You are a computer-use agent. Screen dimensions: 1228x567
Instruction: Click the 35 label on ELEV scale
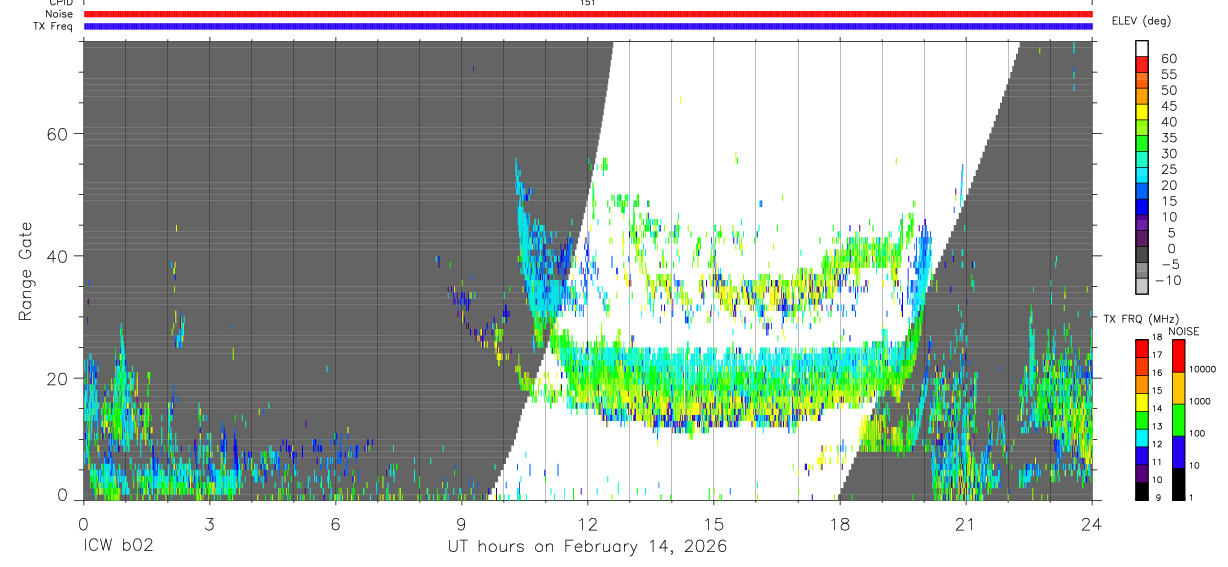coord(1168,138)
